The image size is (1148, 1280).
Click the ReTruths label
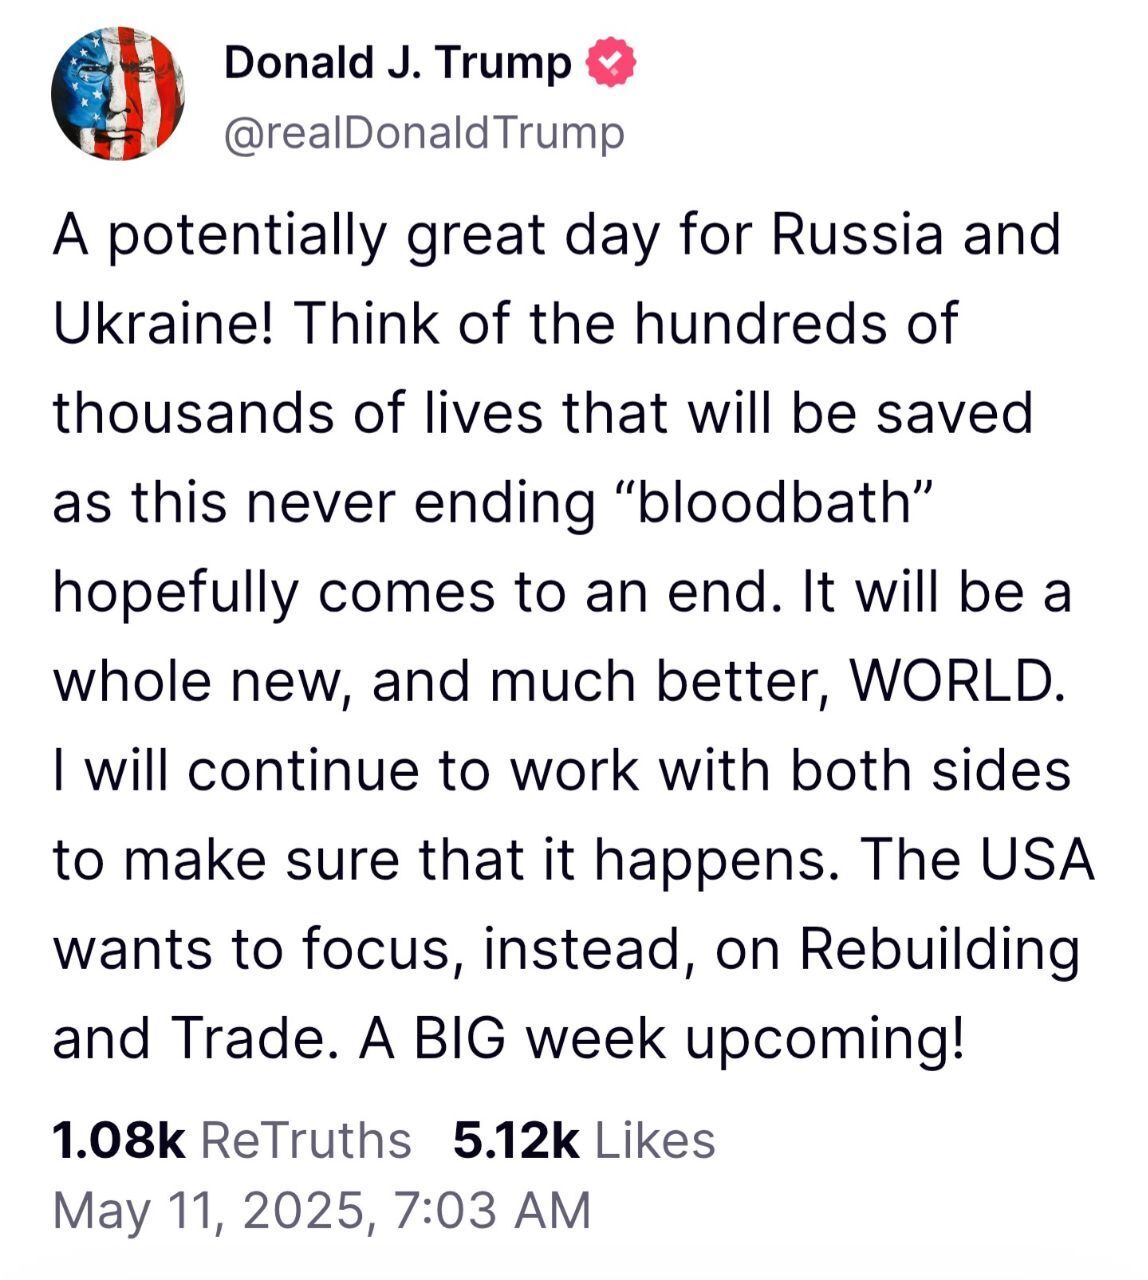306,1140
